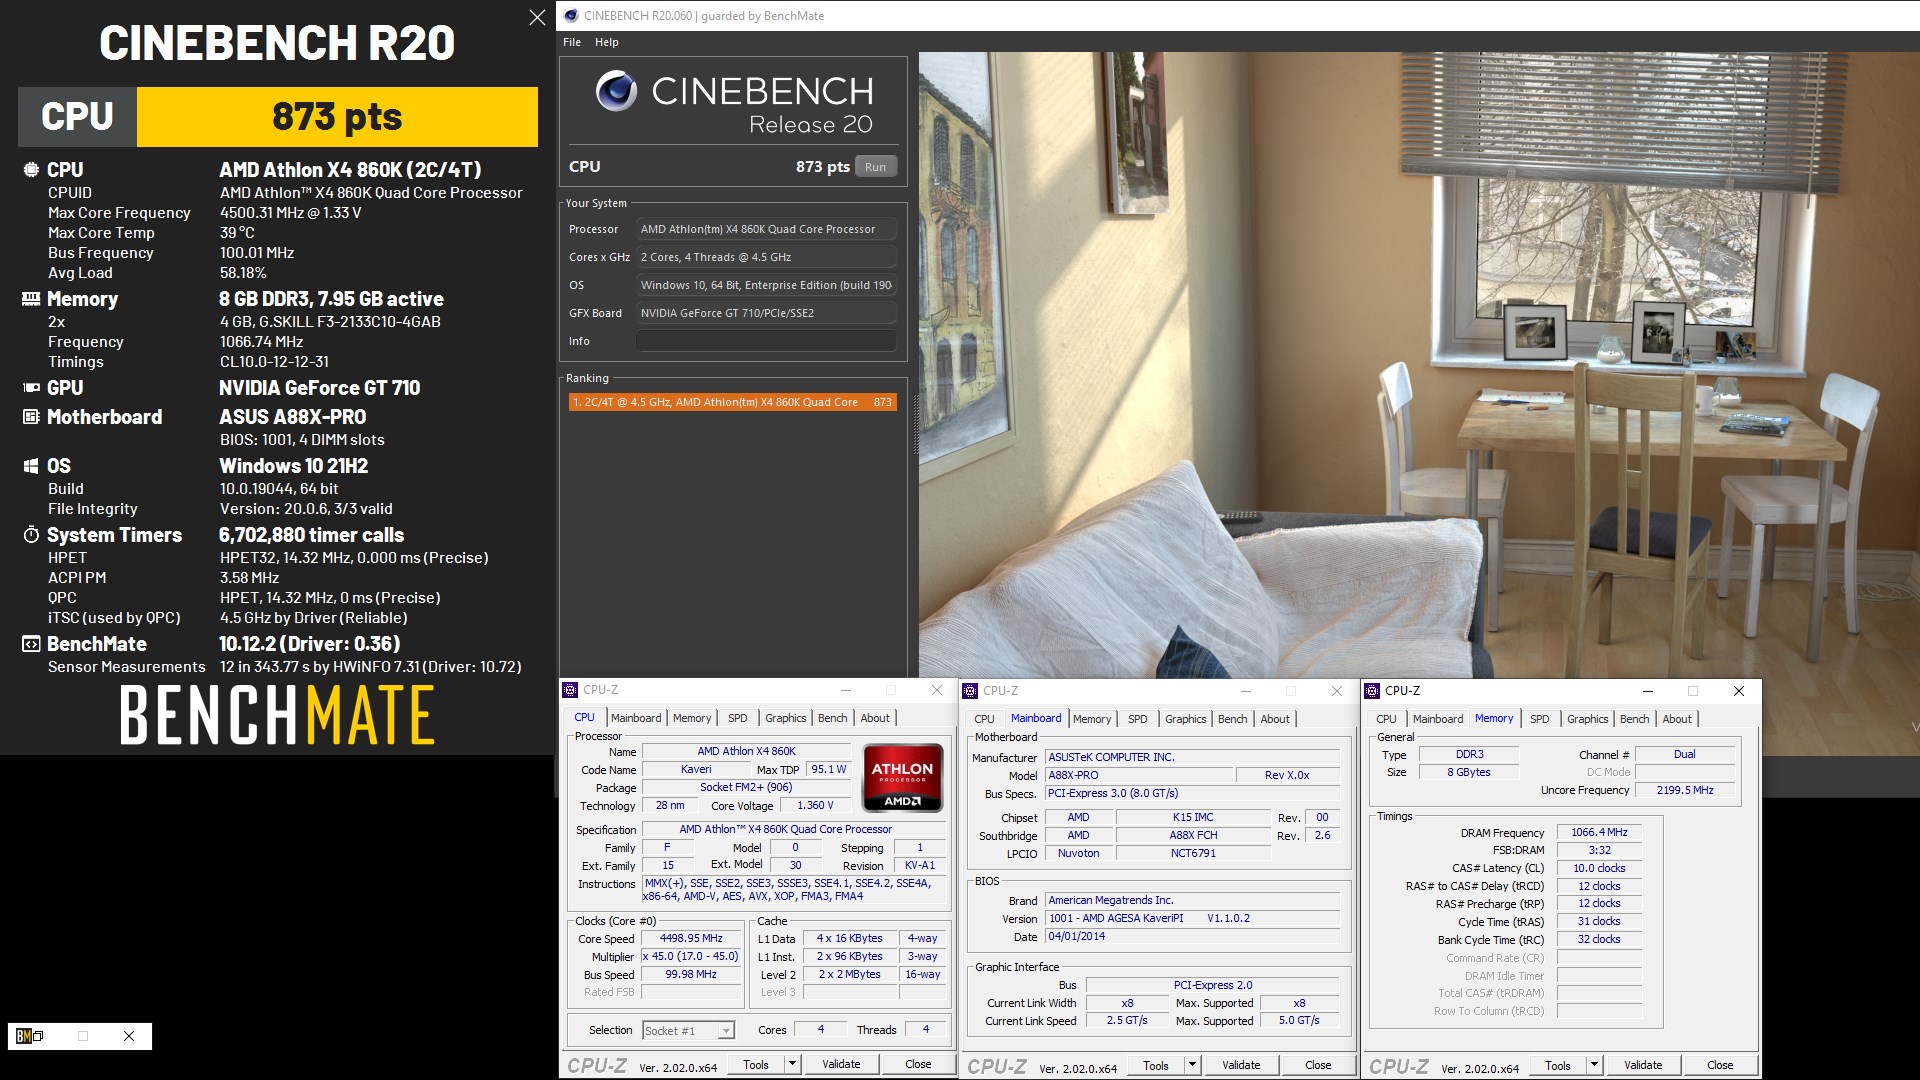Open Graphics tab in Mainboard CPU-Z window
The image size is (1920, 1080).
[1186, 719]
